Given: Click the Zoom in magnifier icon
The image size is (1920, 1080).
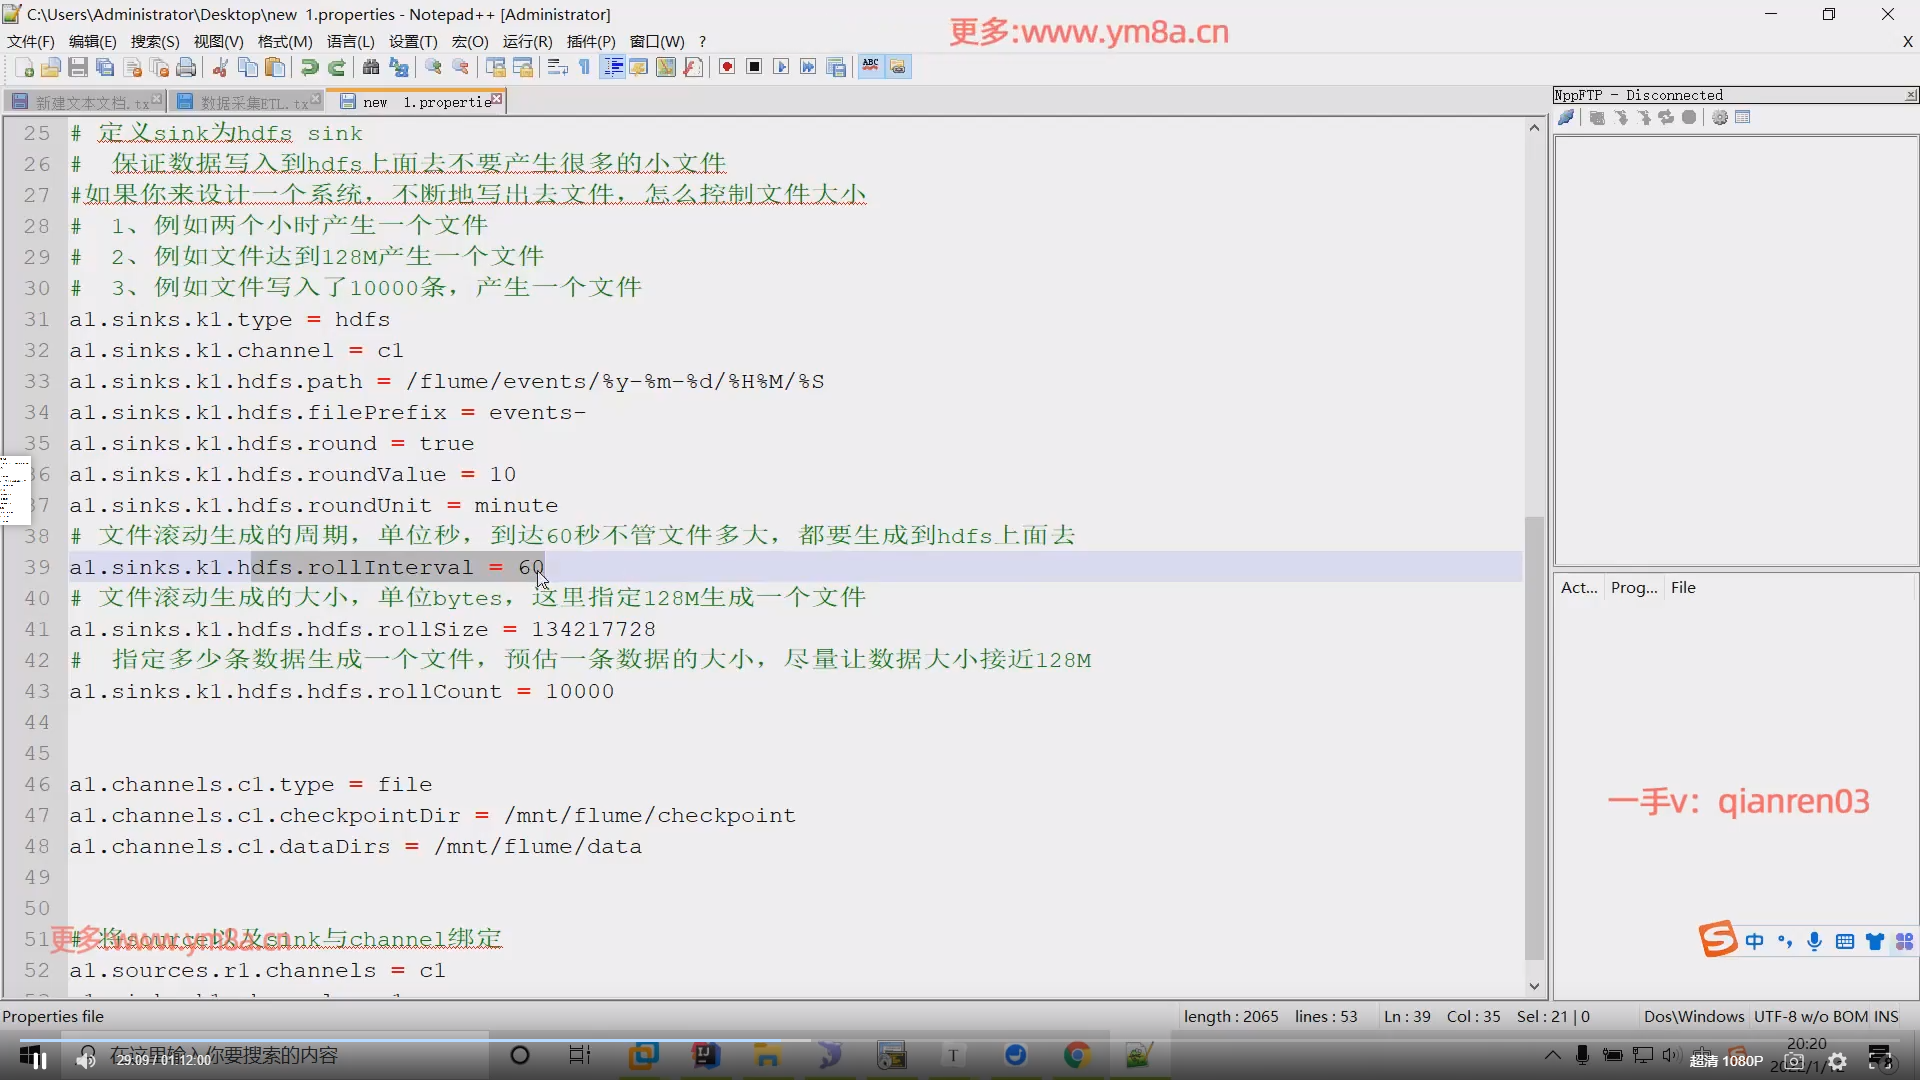Looking at the screenshot, I should pos(433,67).
